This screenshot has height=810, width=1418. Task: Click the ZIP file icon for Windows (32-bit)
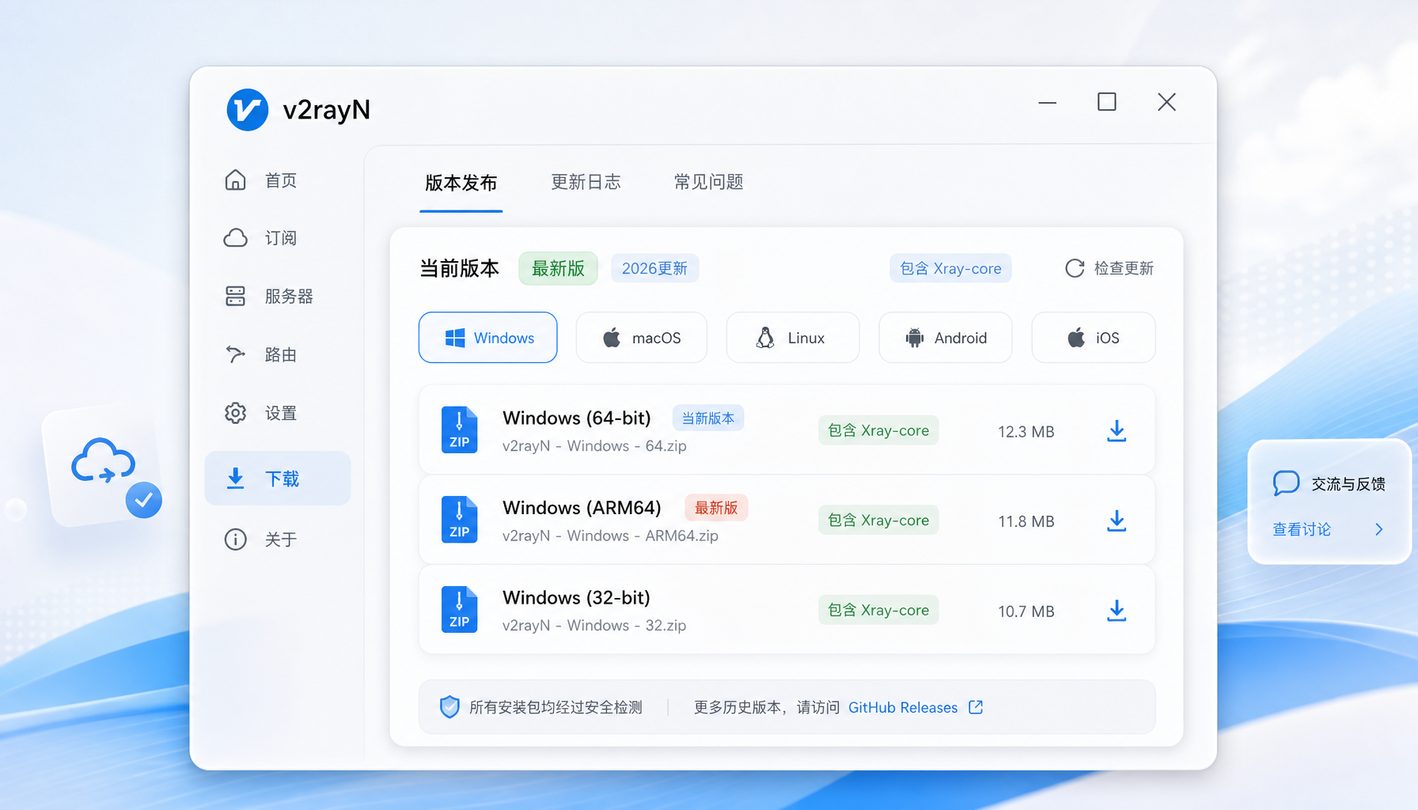[x=459, y=610]
